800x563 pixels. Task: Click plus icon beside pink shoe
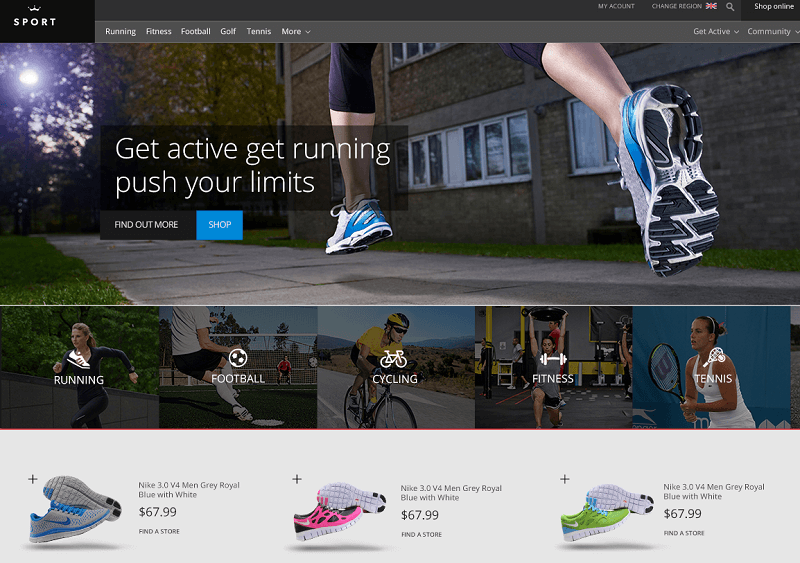pos(297,479)
